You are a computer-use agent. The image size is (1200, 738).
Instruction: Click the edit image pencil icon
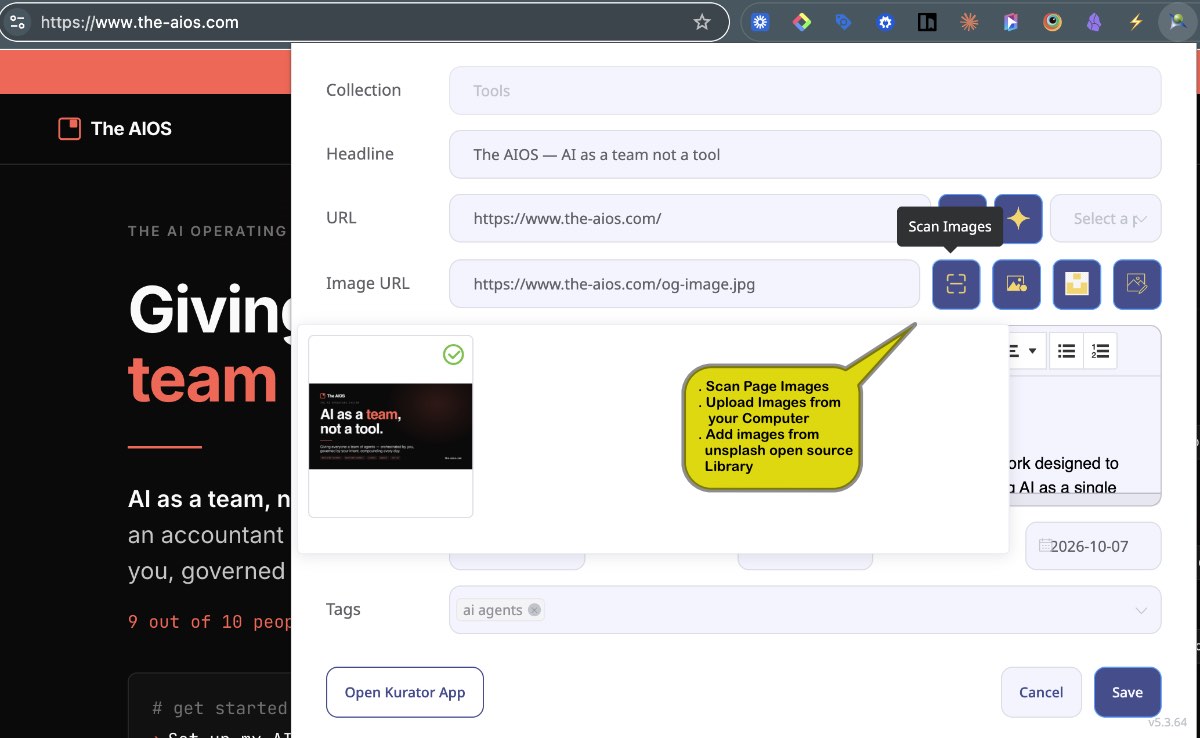pyautogui.click(x=1136, y=284)
